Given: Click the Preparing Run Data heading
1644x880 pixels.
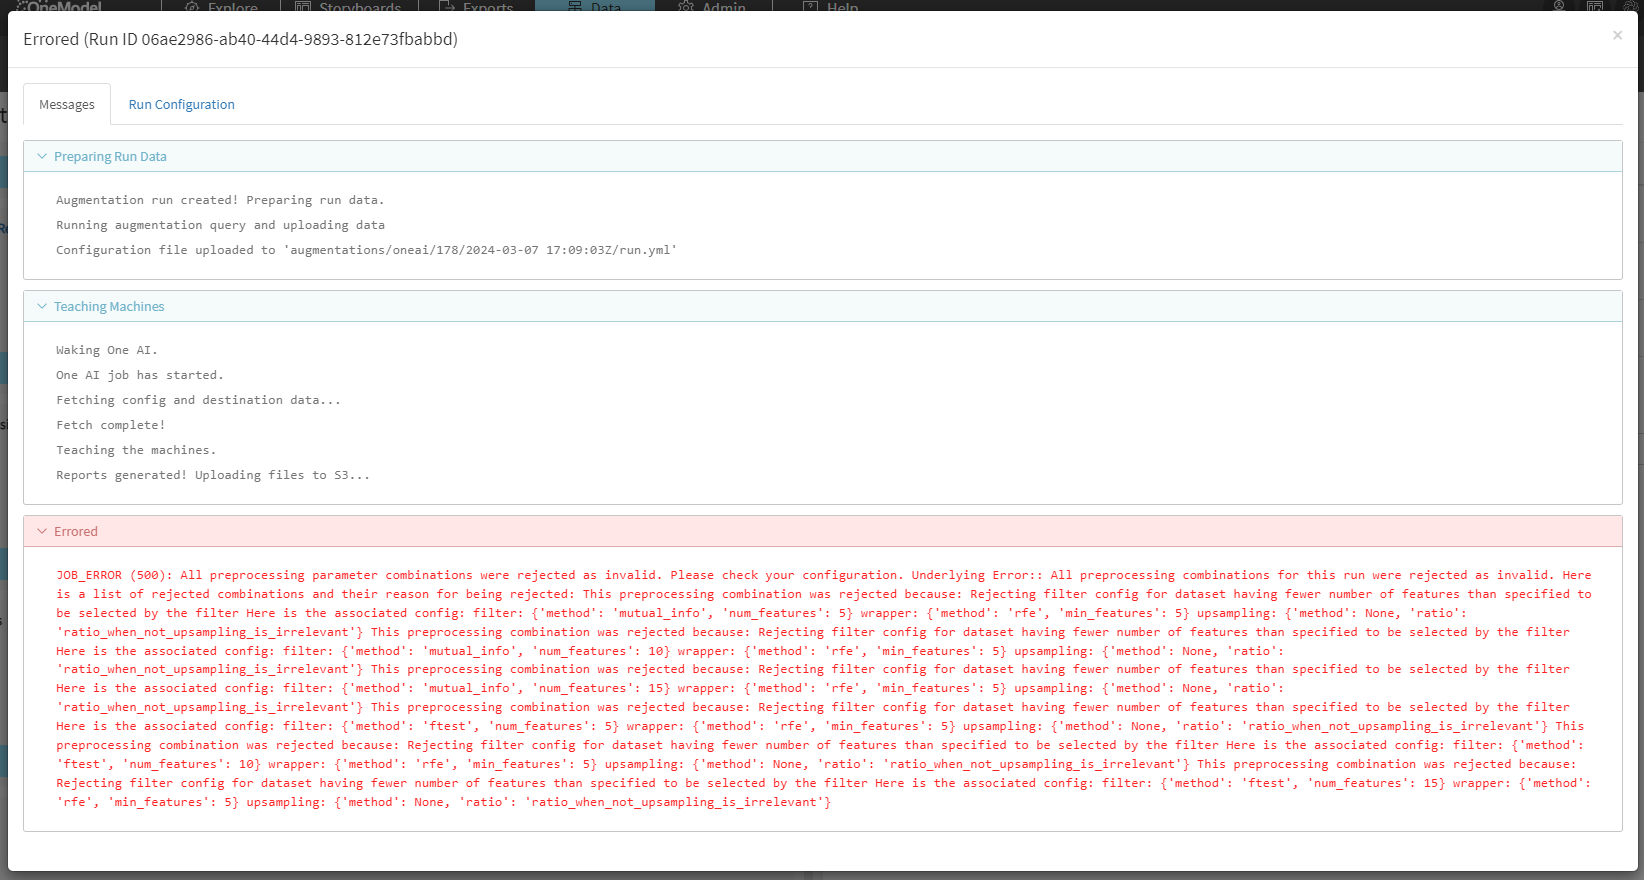Looking at the screenshot, I should 110,157.
